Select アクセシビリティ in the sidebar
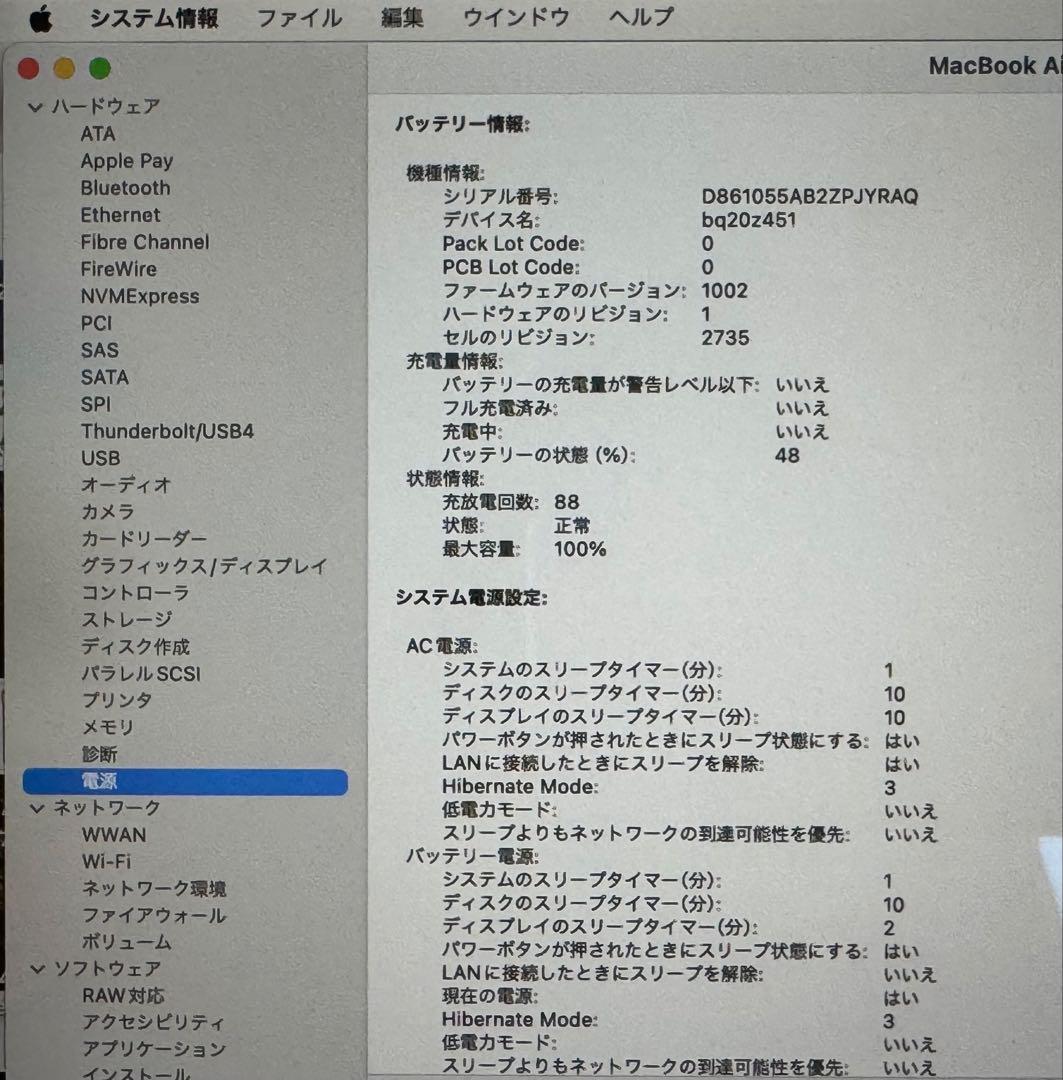The image size is (1063, 1080). 154,1023
